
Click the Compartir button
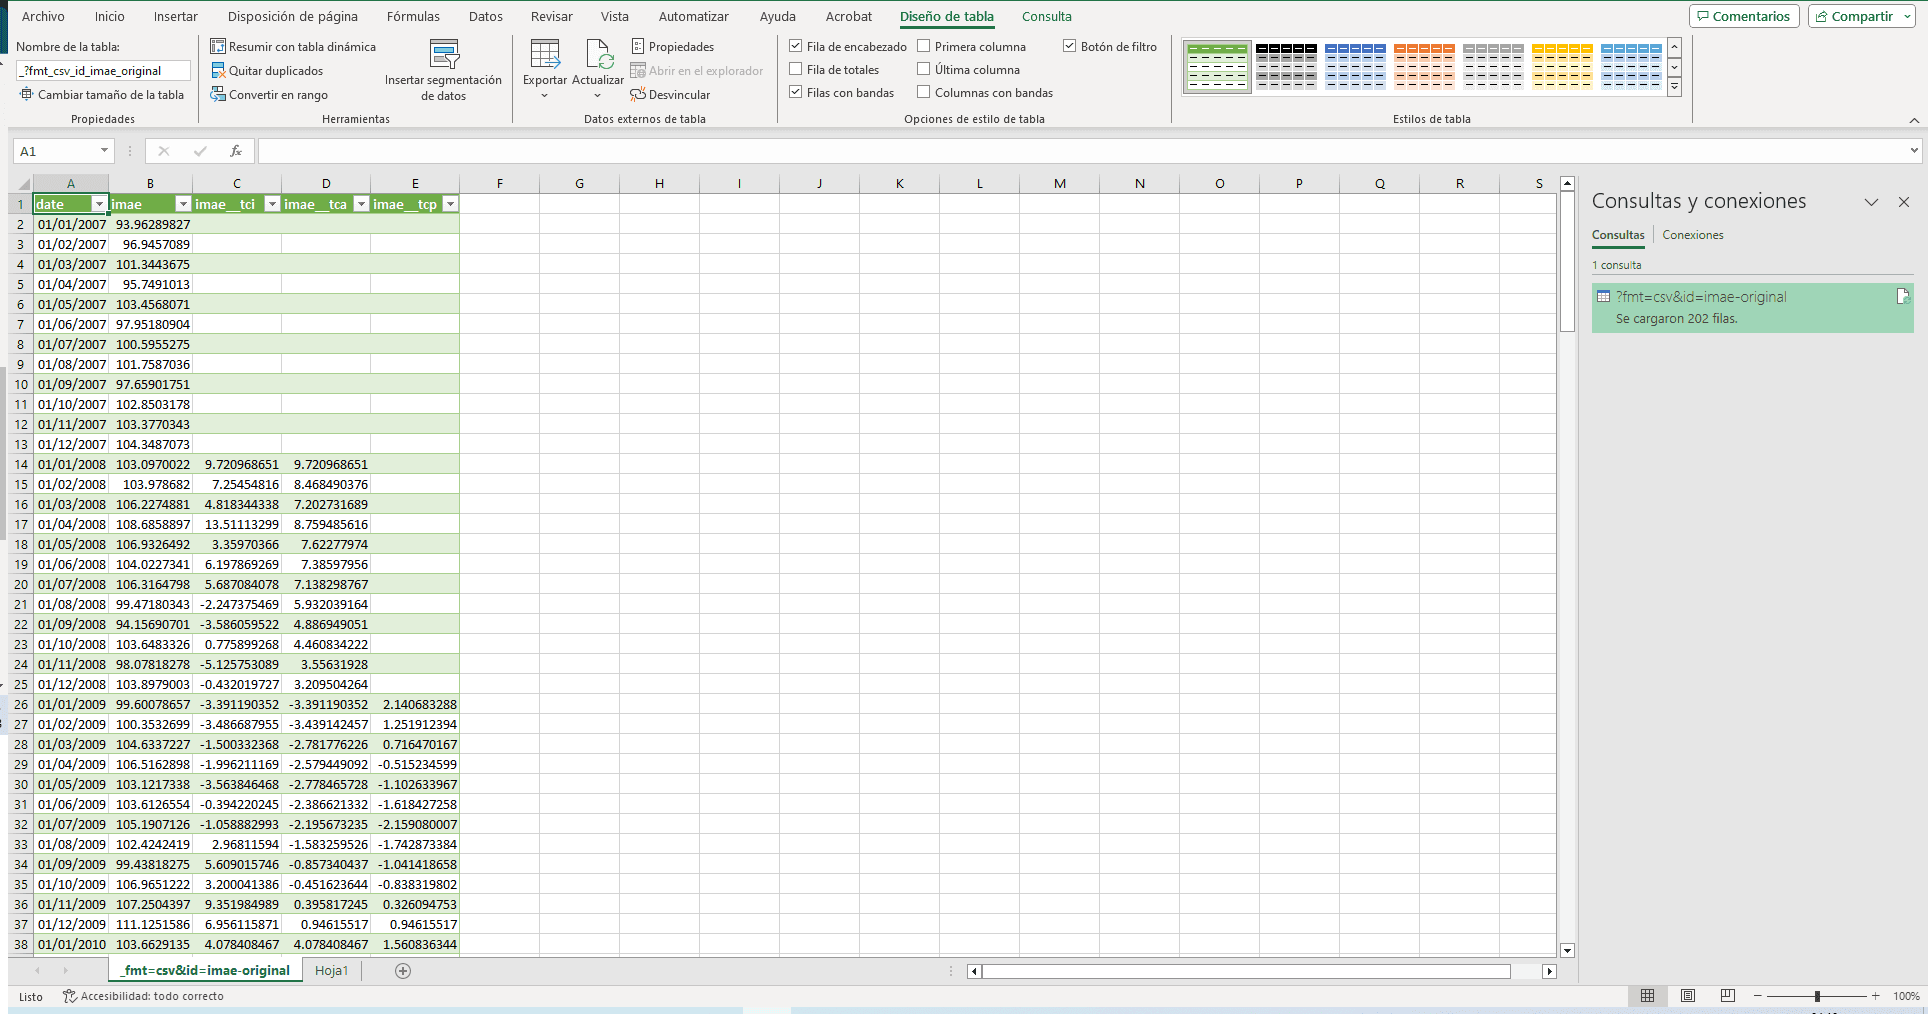pos(1861,16)
